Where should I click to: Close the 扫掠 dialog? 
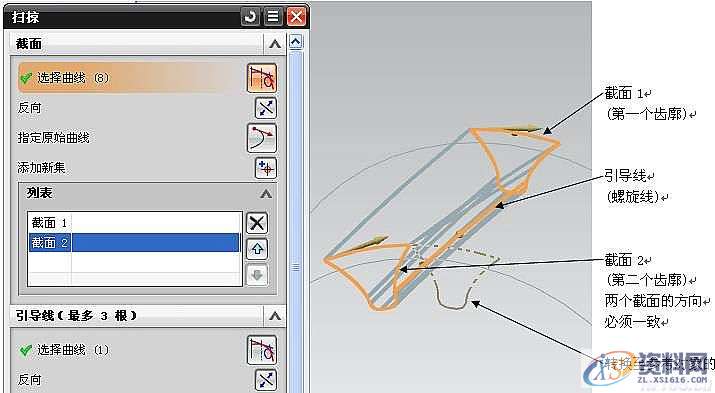(x=296, y=17)
